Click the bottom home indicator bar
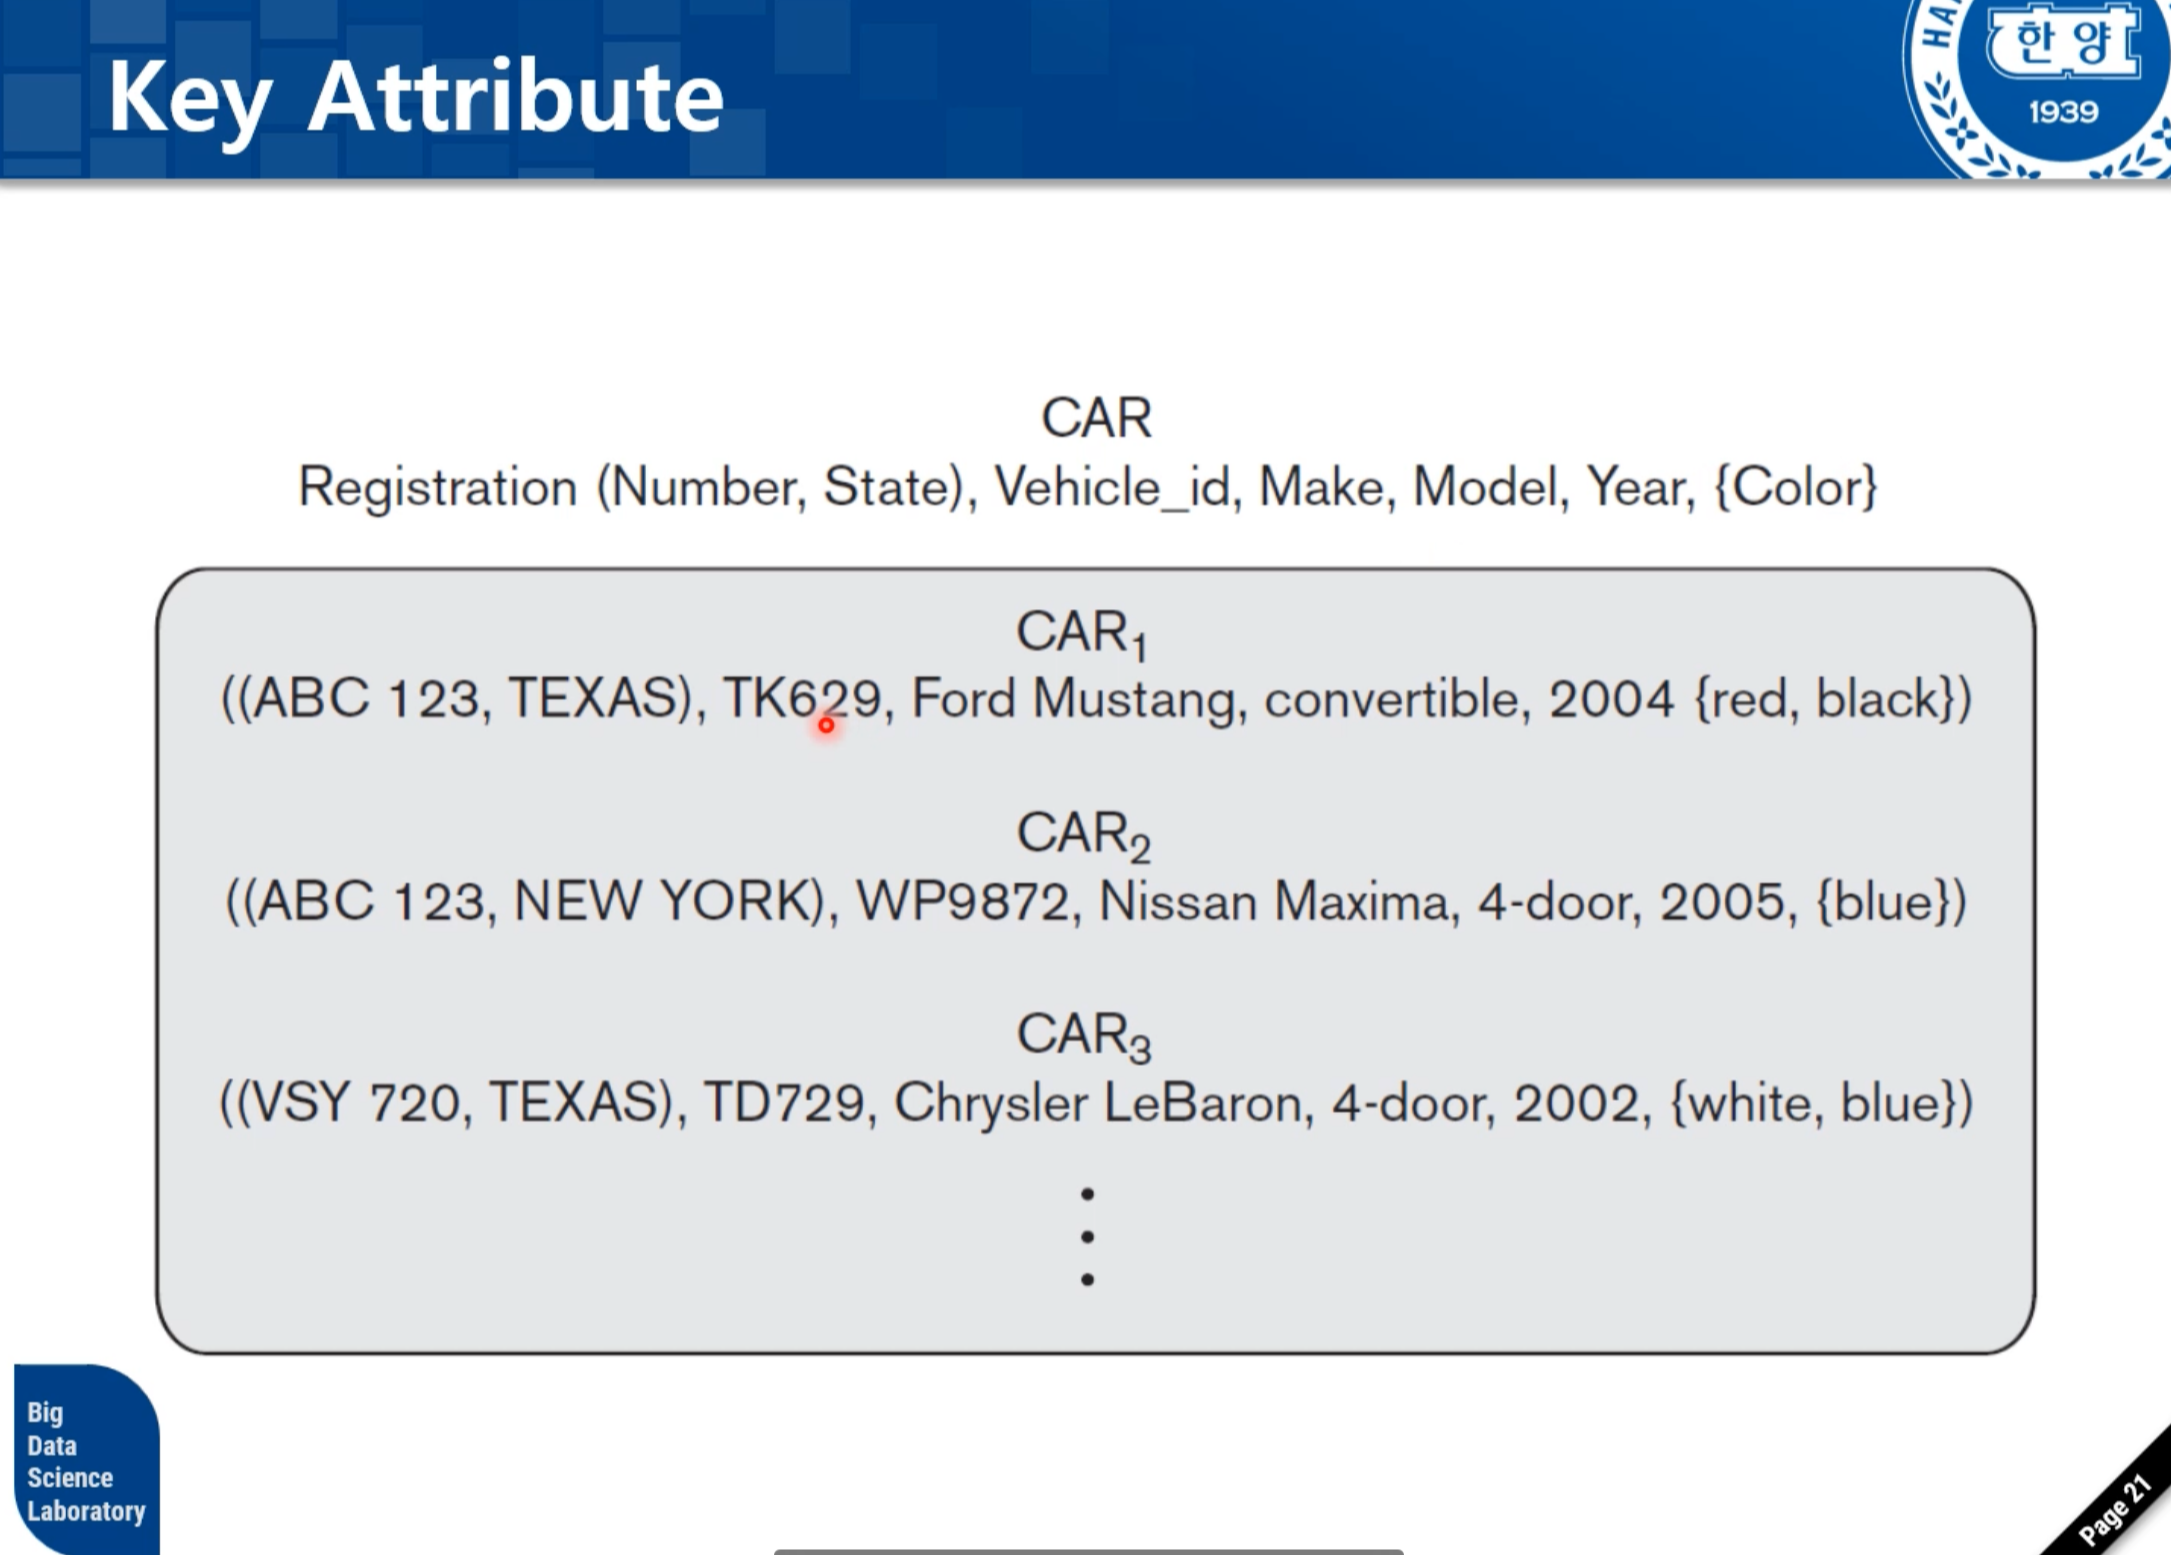The width and height of the screenshot is (2171, 1555). coord(1088,1550)
